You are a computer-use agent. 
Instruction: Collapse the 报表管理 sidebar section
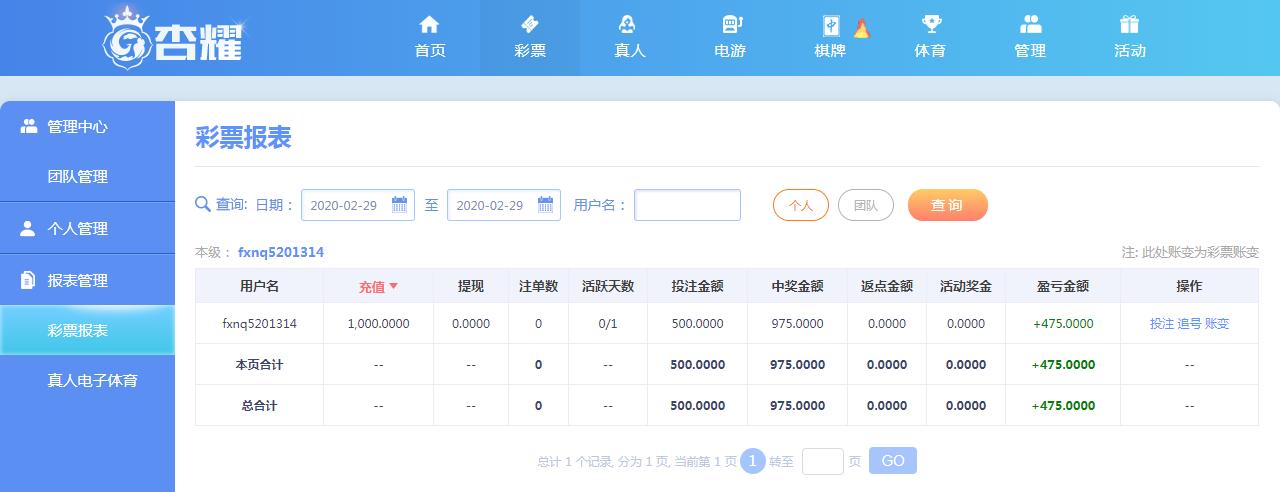[77, 281]
